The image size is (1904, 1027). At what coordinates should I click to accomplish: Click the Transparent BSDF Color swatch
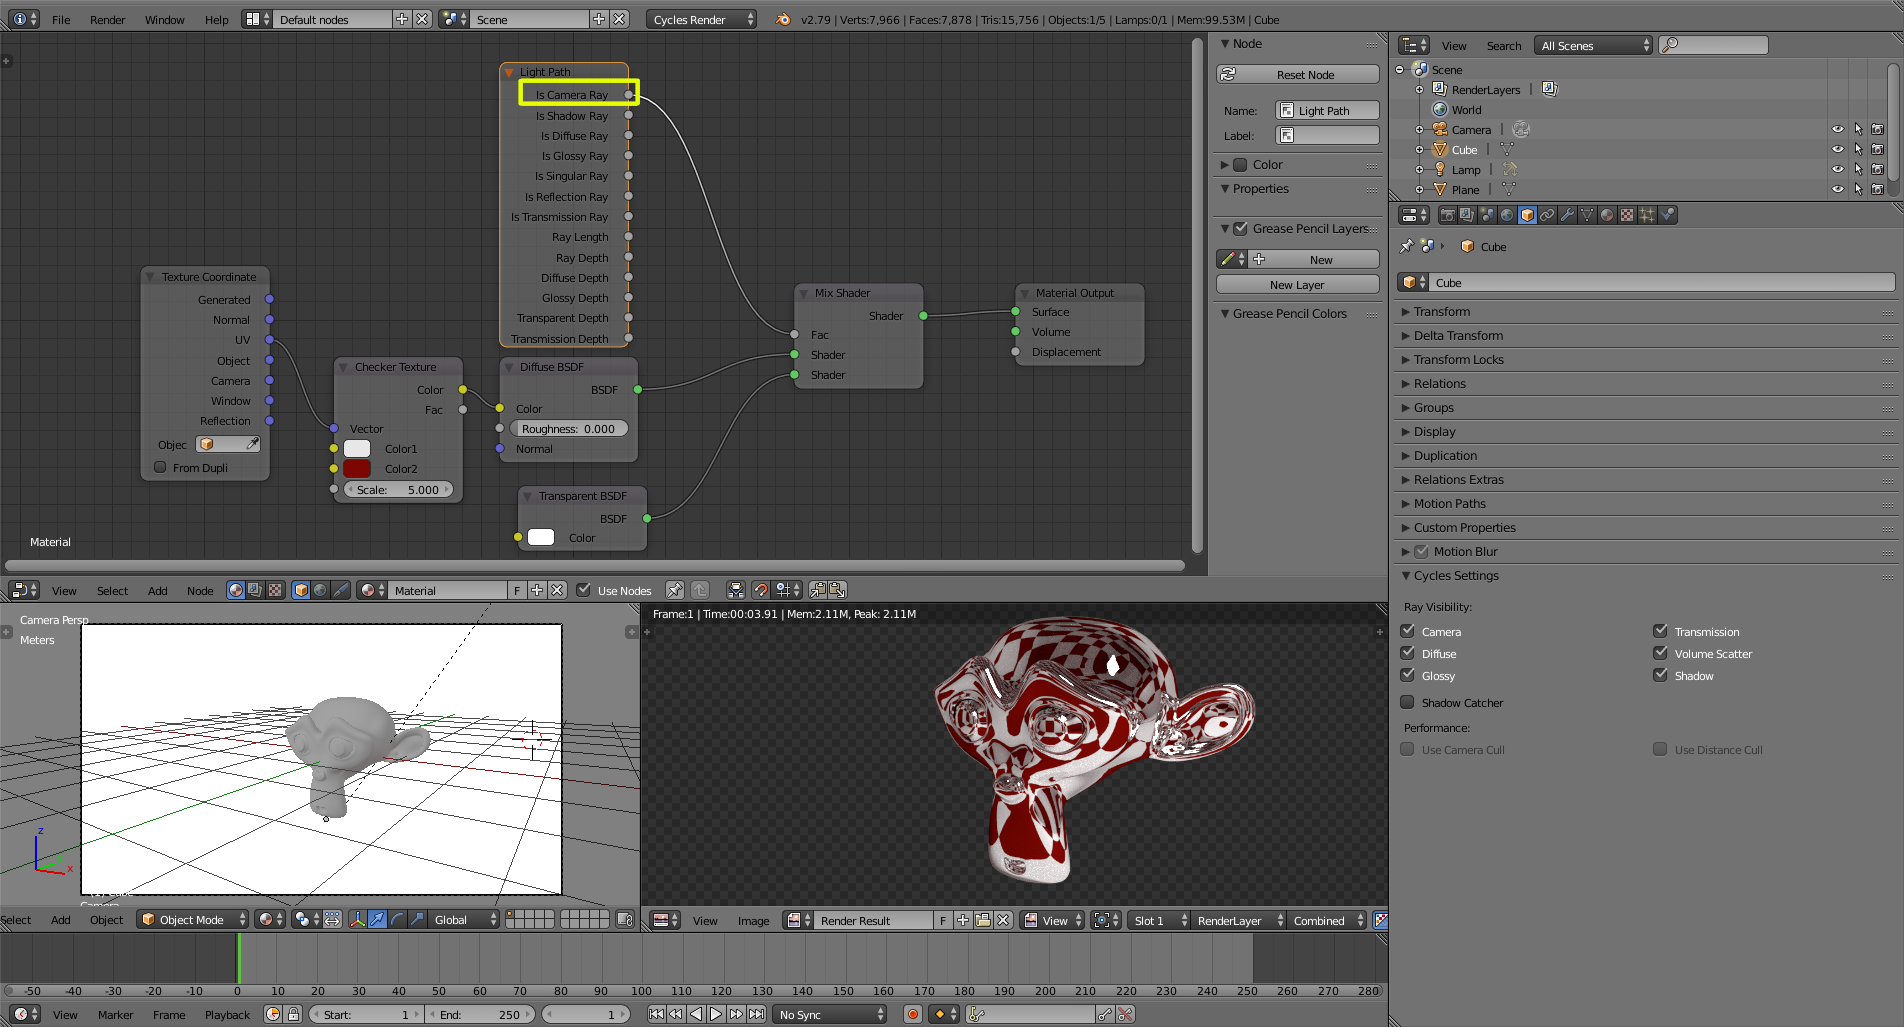[541, 537]
